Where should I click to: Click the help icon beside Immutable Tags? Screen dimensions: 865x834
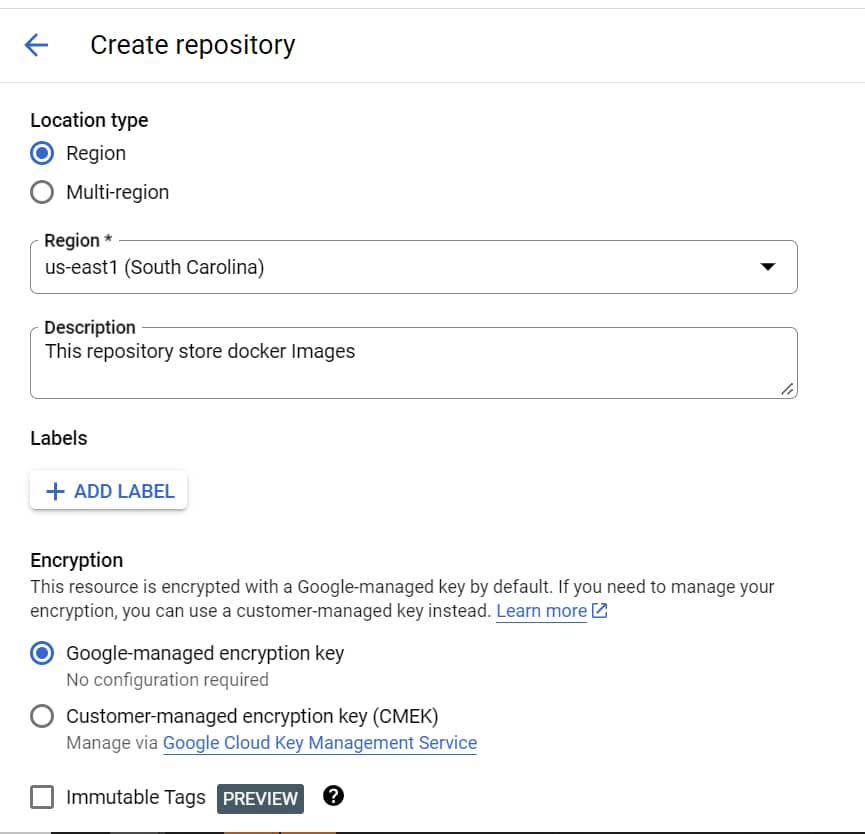click(334, 796)
